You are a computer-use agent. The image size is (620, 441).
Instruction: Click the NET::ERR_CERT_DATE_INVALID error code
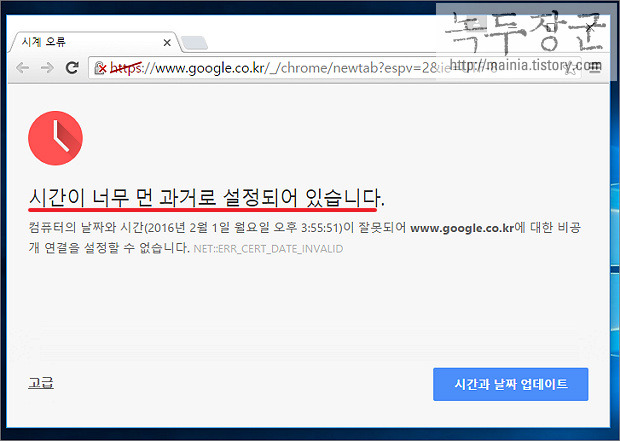click(268, 249)
